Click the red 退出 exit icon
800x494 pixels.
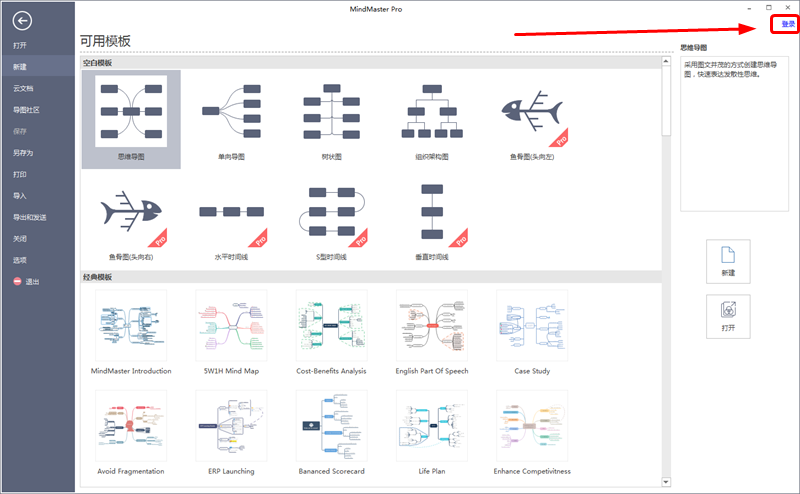(x=17, y=281)
